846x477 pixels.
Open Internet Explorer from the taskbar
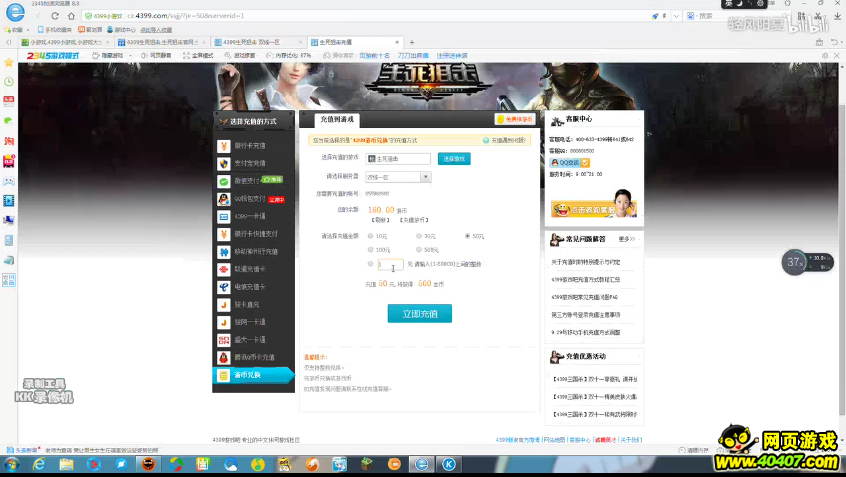[39, 464]
